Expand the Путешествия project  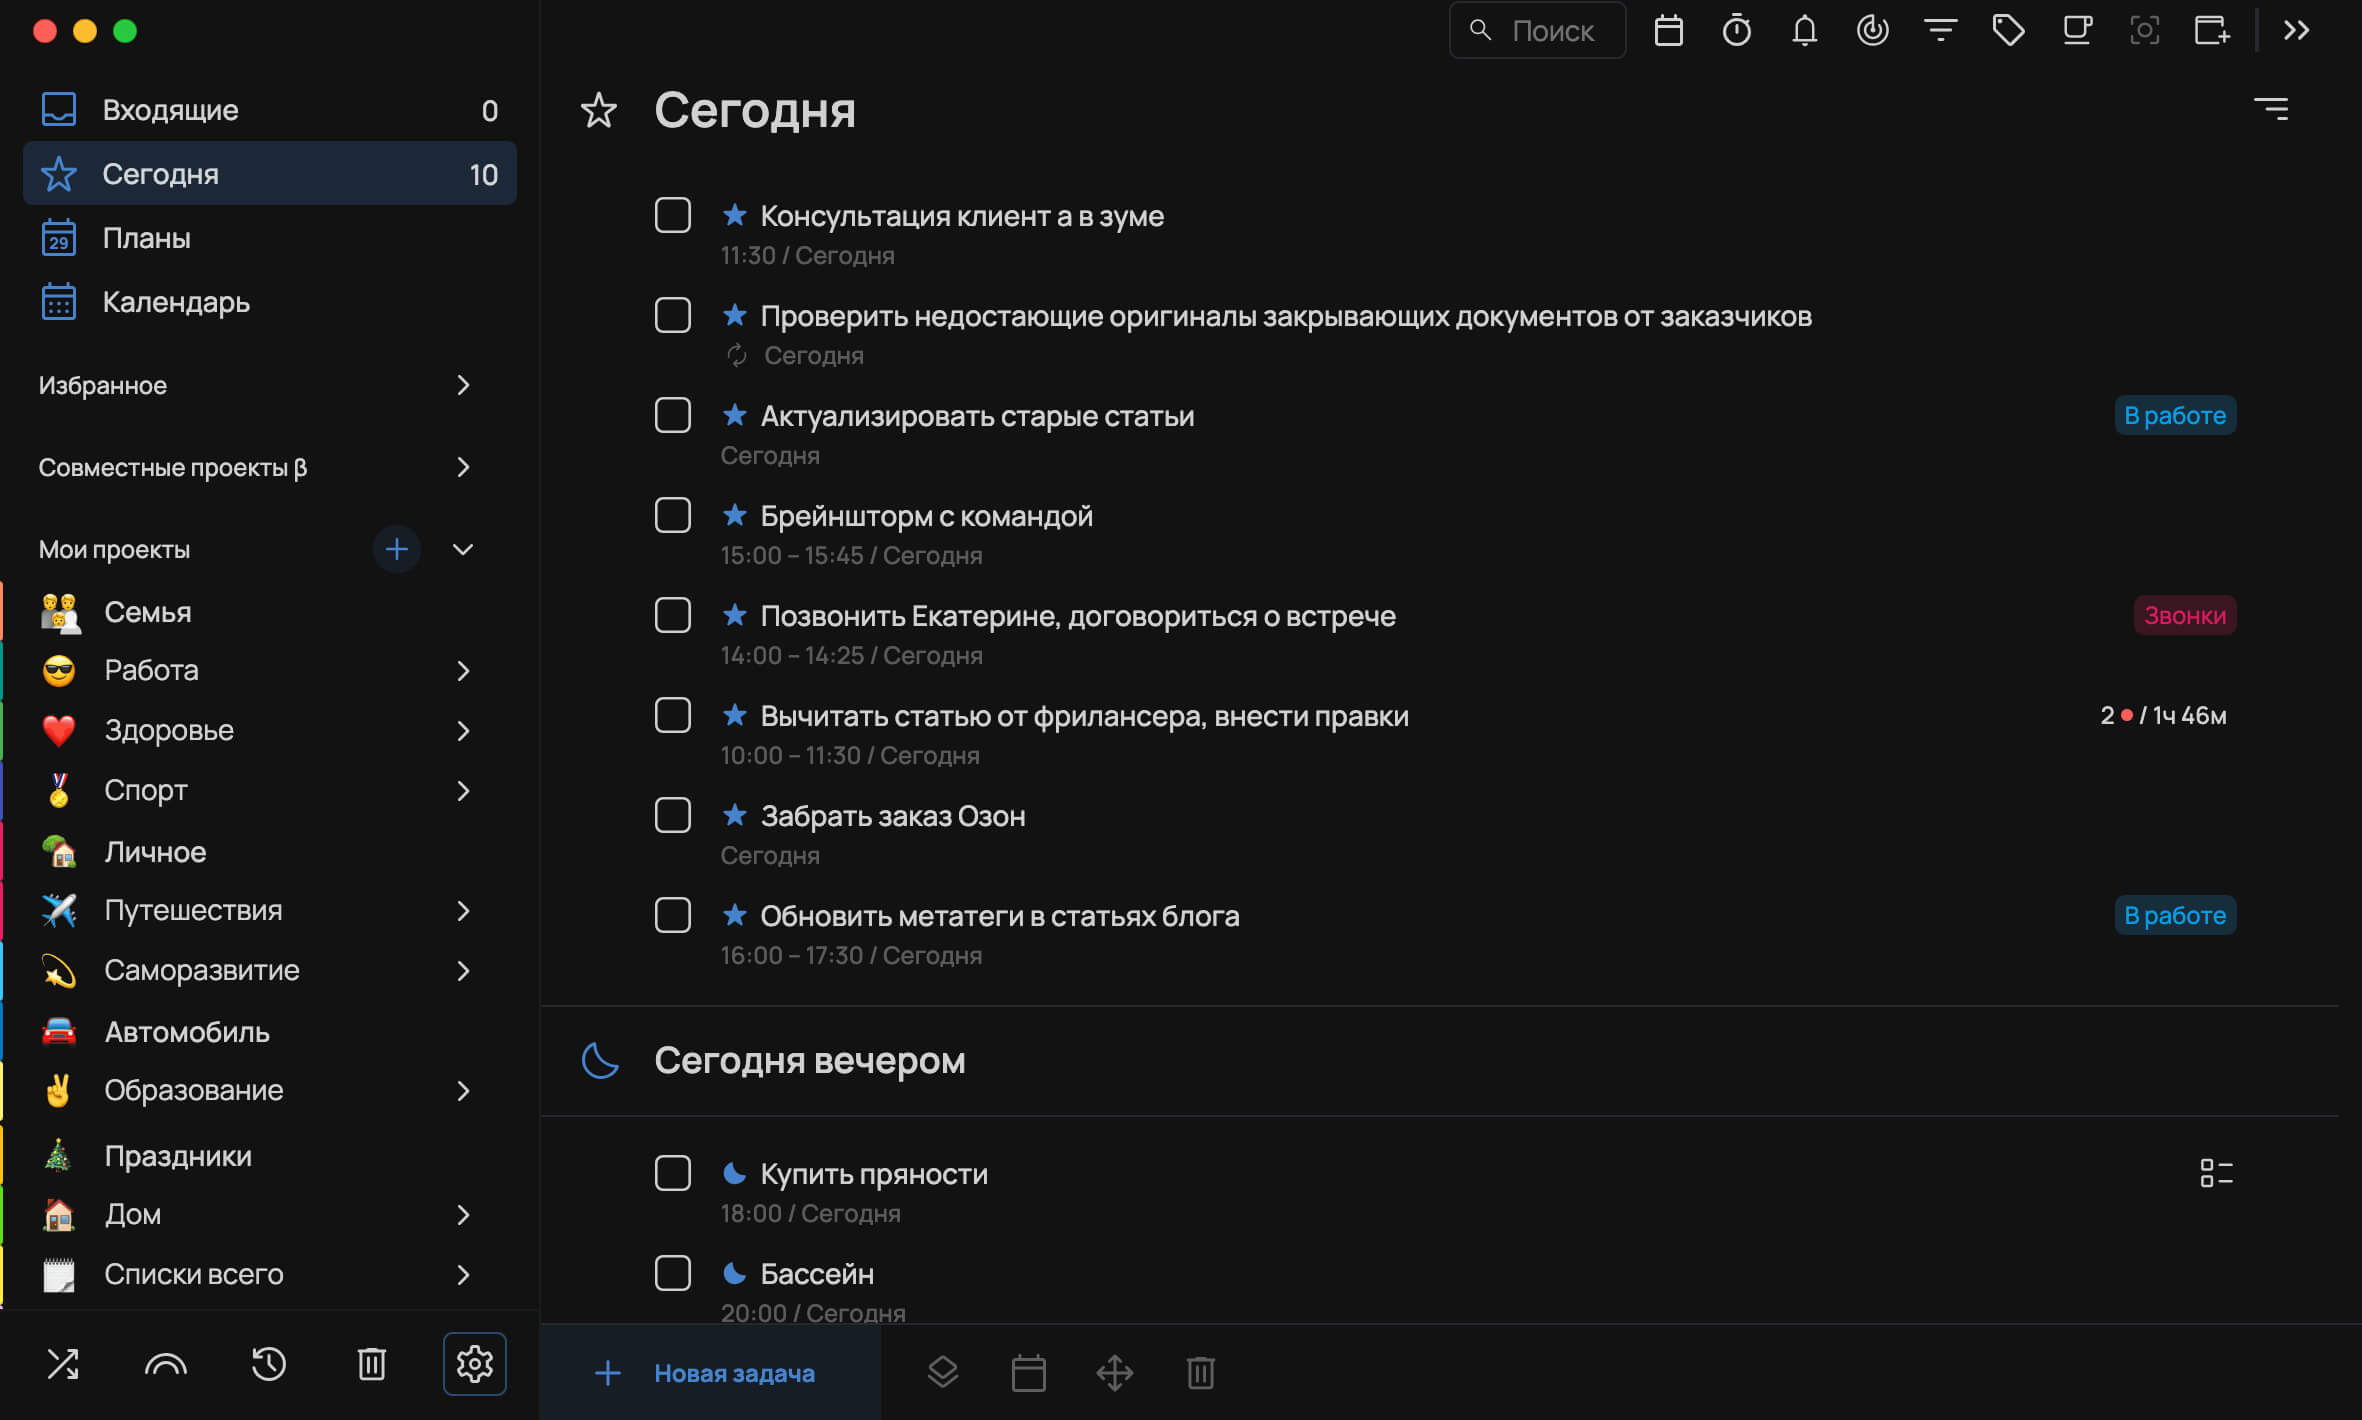pos(463,911)
